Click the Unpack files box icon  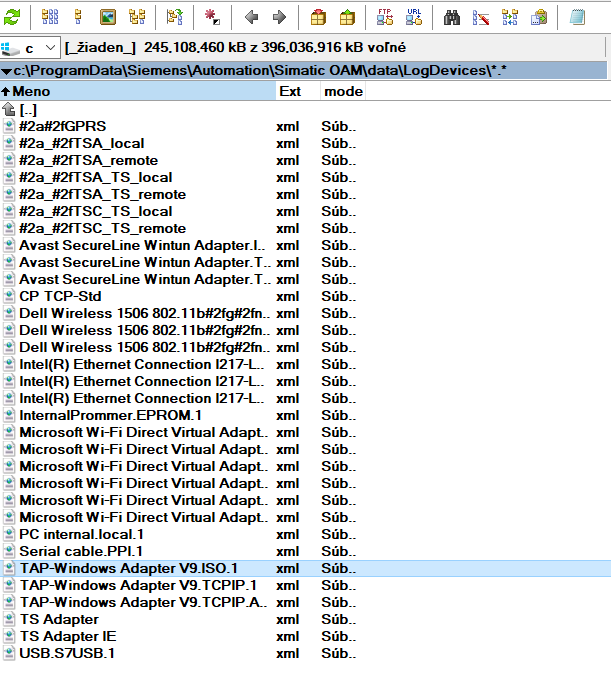point(347,17)
